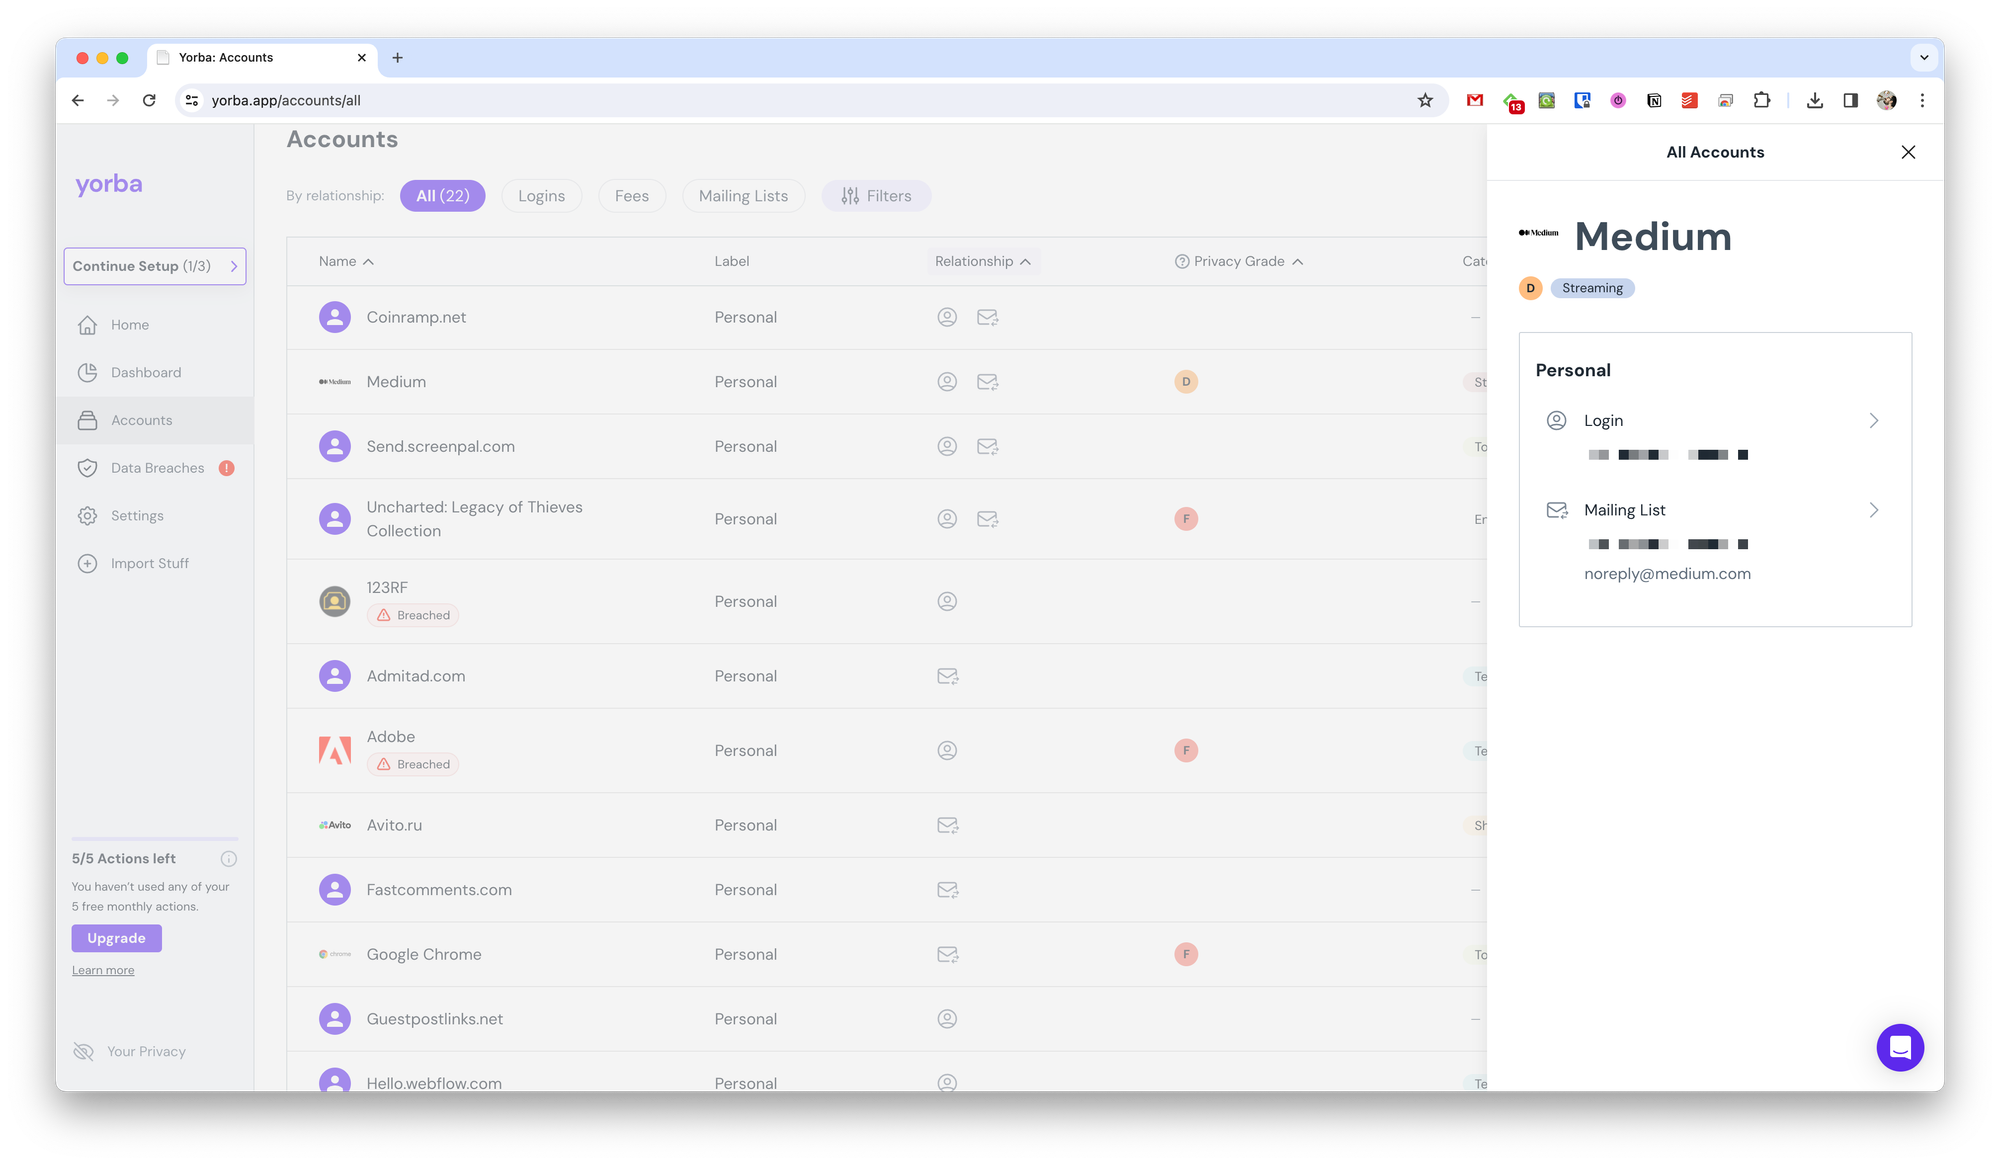2000x1165 pixels.
Task: Open Settings gear icon in sidebar
Action: pos(88,516)
